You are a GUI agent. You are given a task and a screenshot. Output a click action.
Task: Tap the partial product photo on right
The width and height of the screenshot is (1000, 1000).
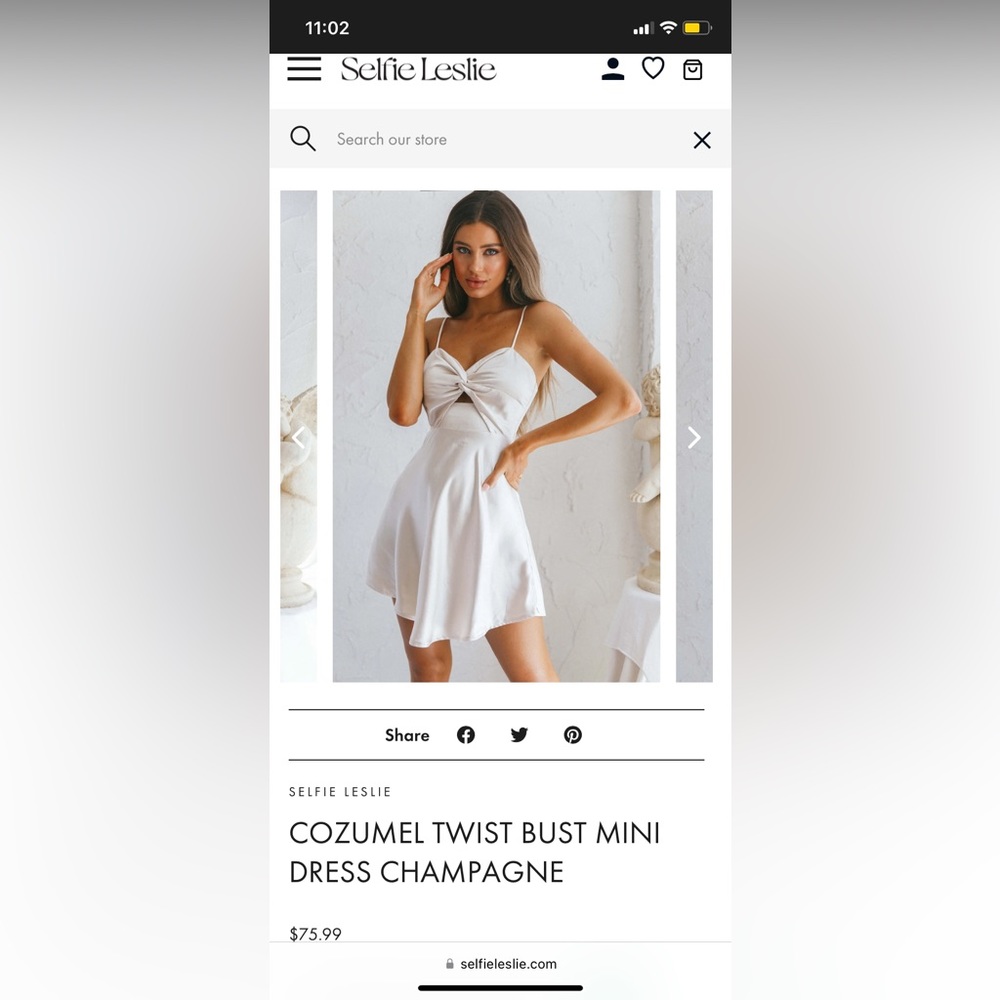(694, 436)
